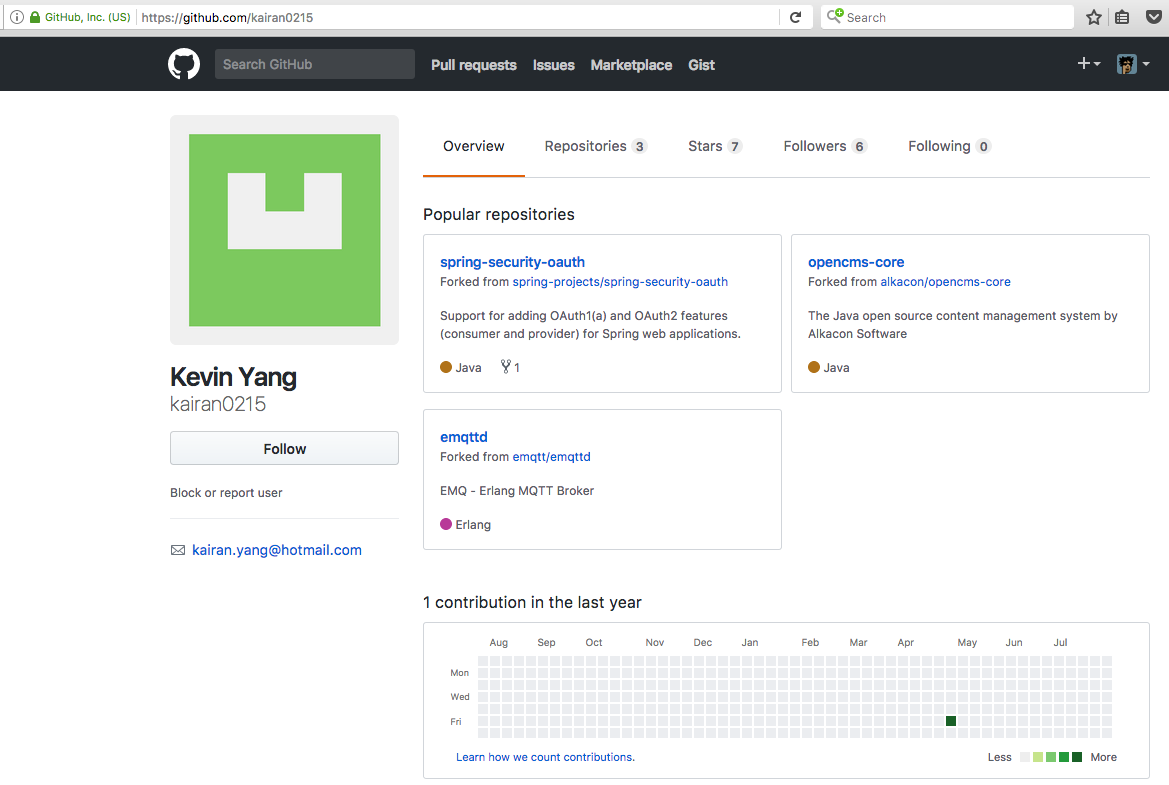1169x785 pixels.
Task: Click Block or report user
Action: pyautogui.click(x=226, y=493)
